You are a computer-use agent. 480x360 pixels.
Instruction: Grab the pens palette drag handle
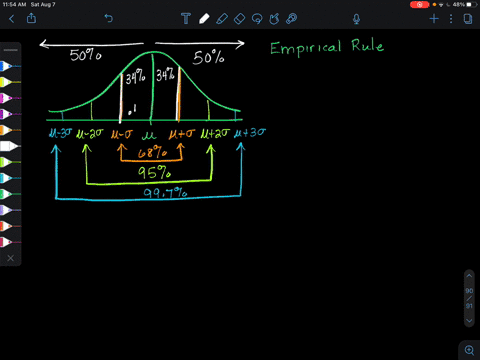pos(10,50)
